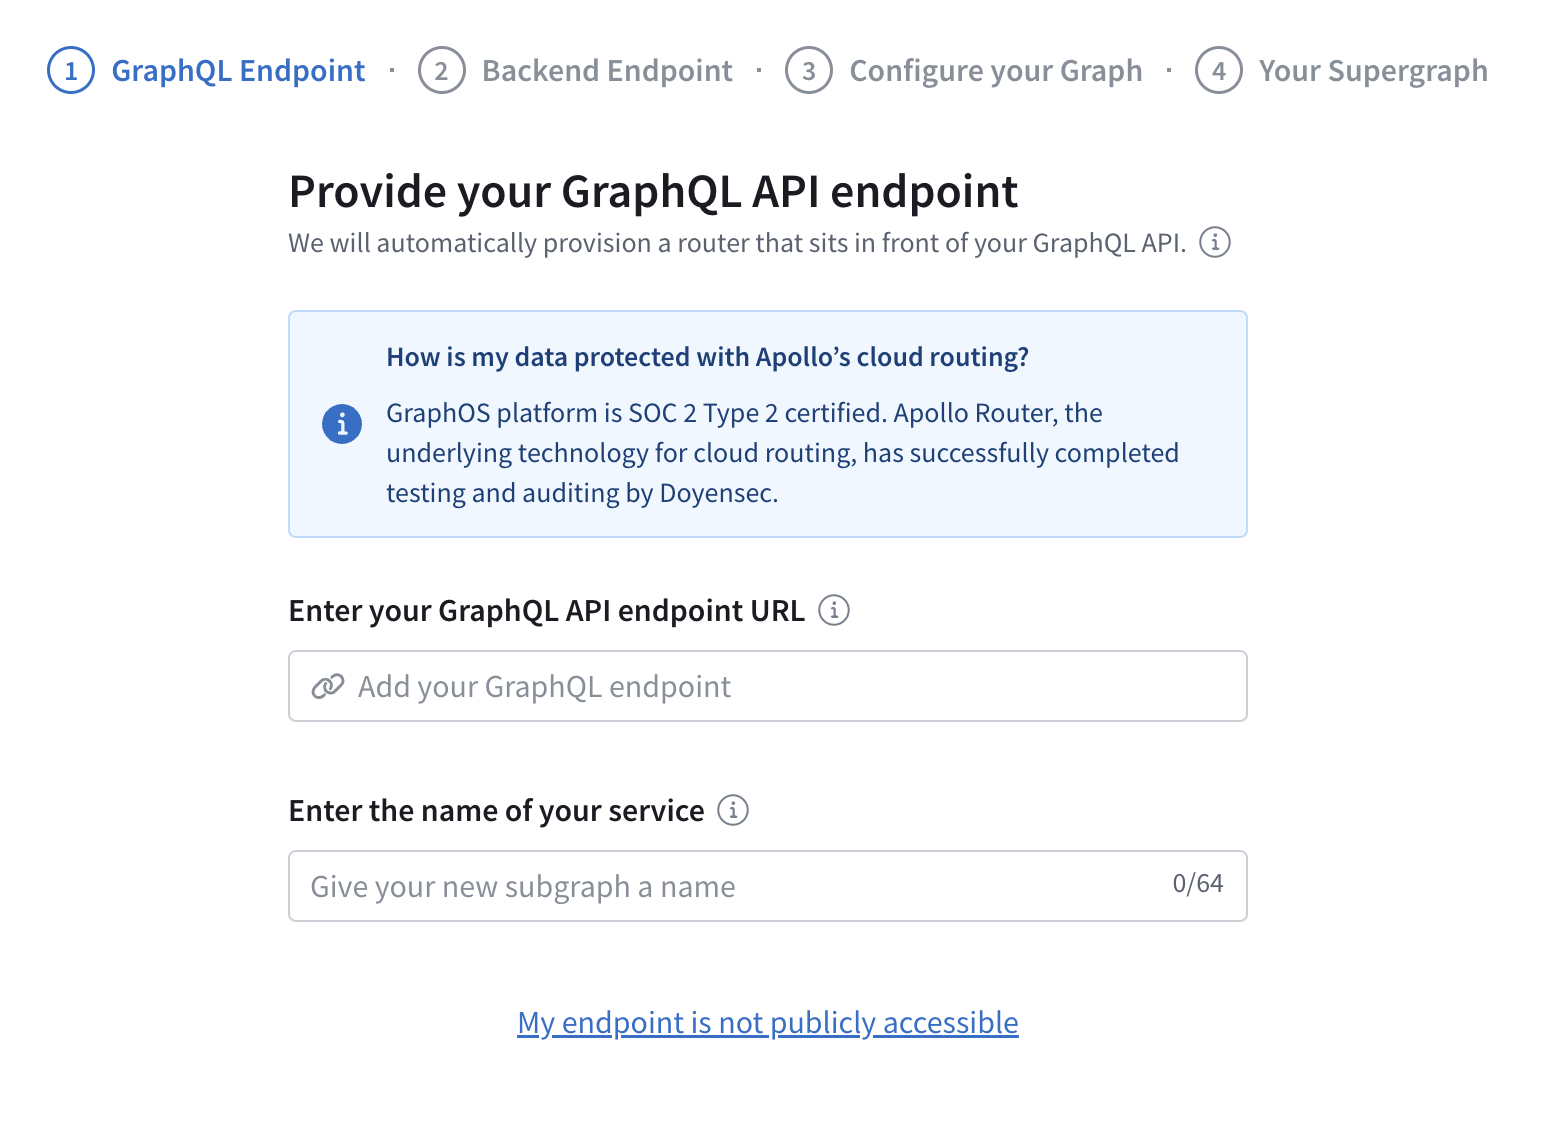Switch to the Backend Endpoint step
This screenshot has width=1554, height=1140.
[x=606, y=70]
